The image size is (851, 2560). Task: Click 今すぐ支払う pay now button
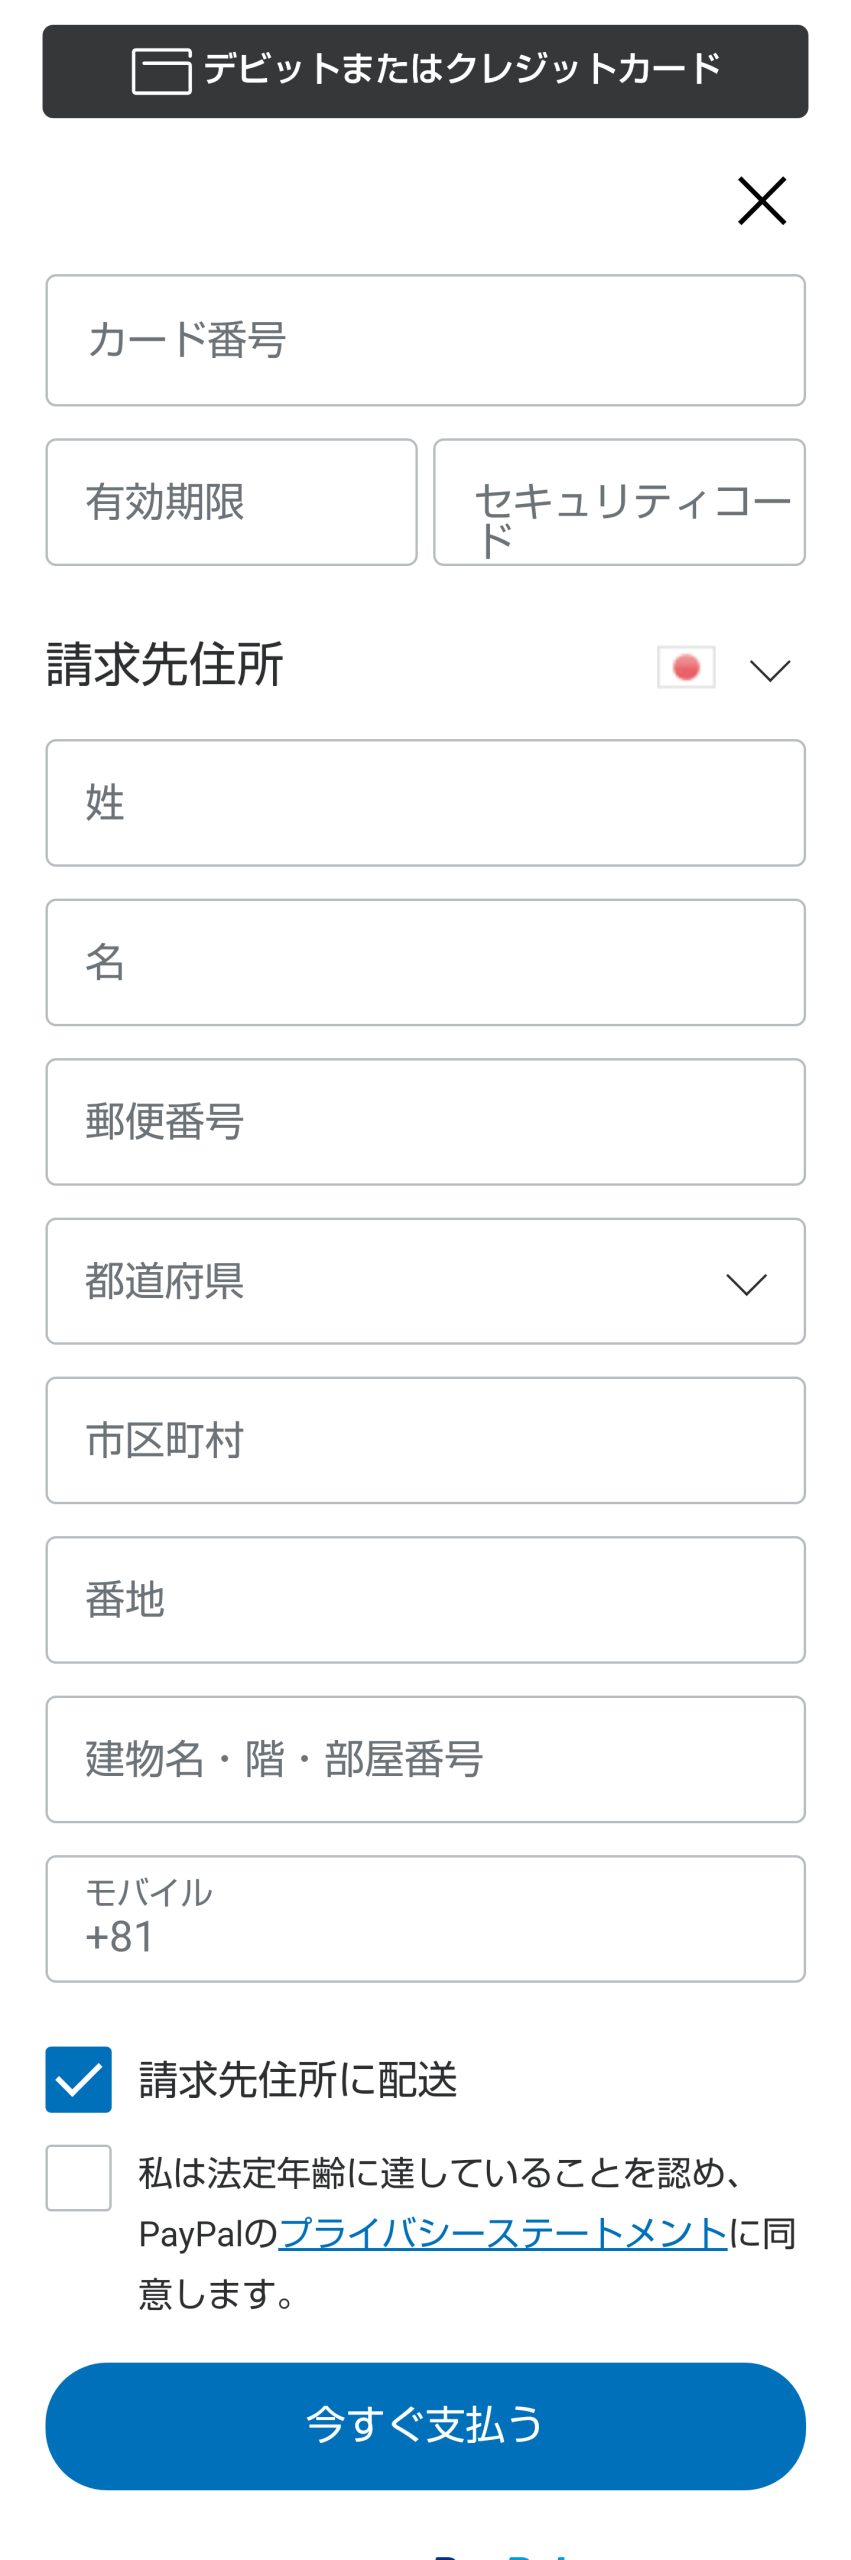[x=425, y=2426]
